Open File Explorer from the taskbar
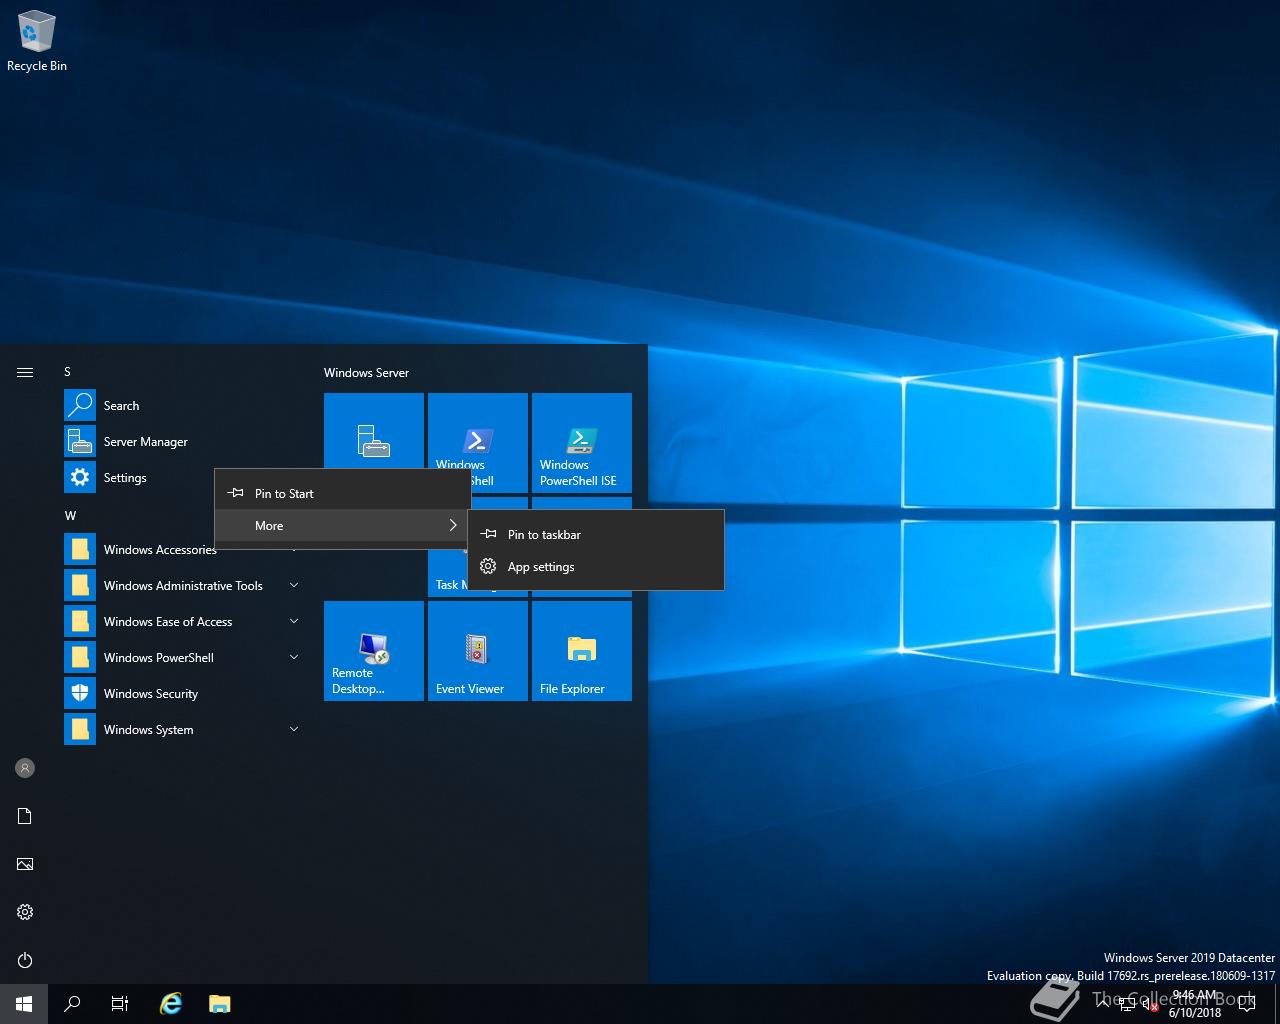1280x1024 pixels. click(x=219, y=1004)
